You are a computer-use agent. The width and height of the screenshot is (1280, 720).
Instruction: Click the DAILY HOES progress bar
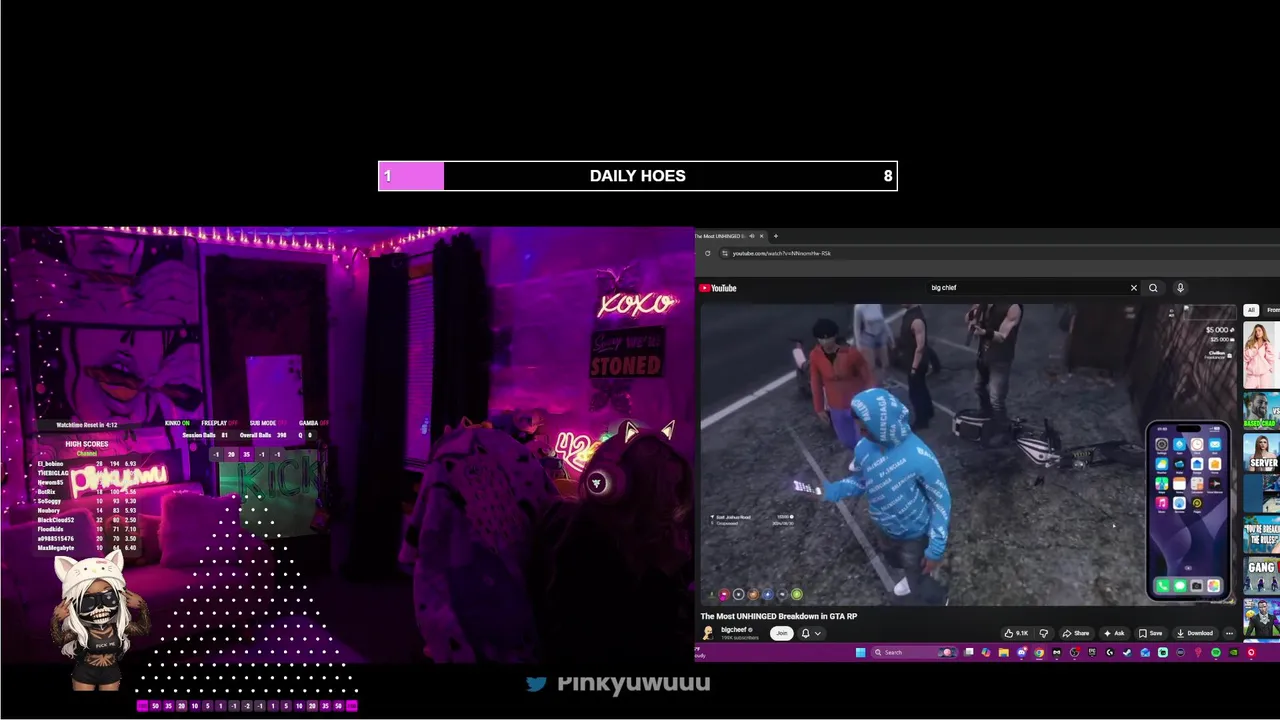click(638, 176)
